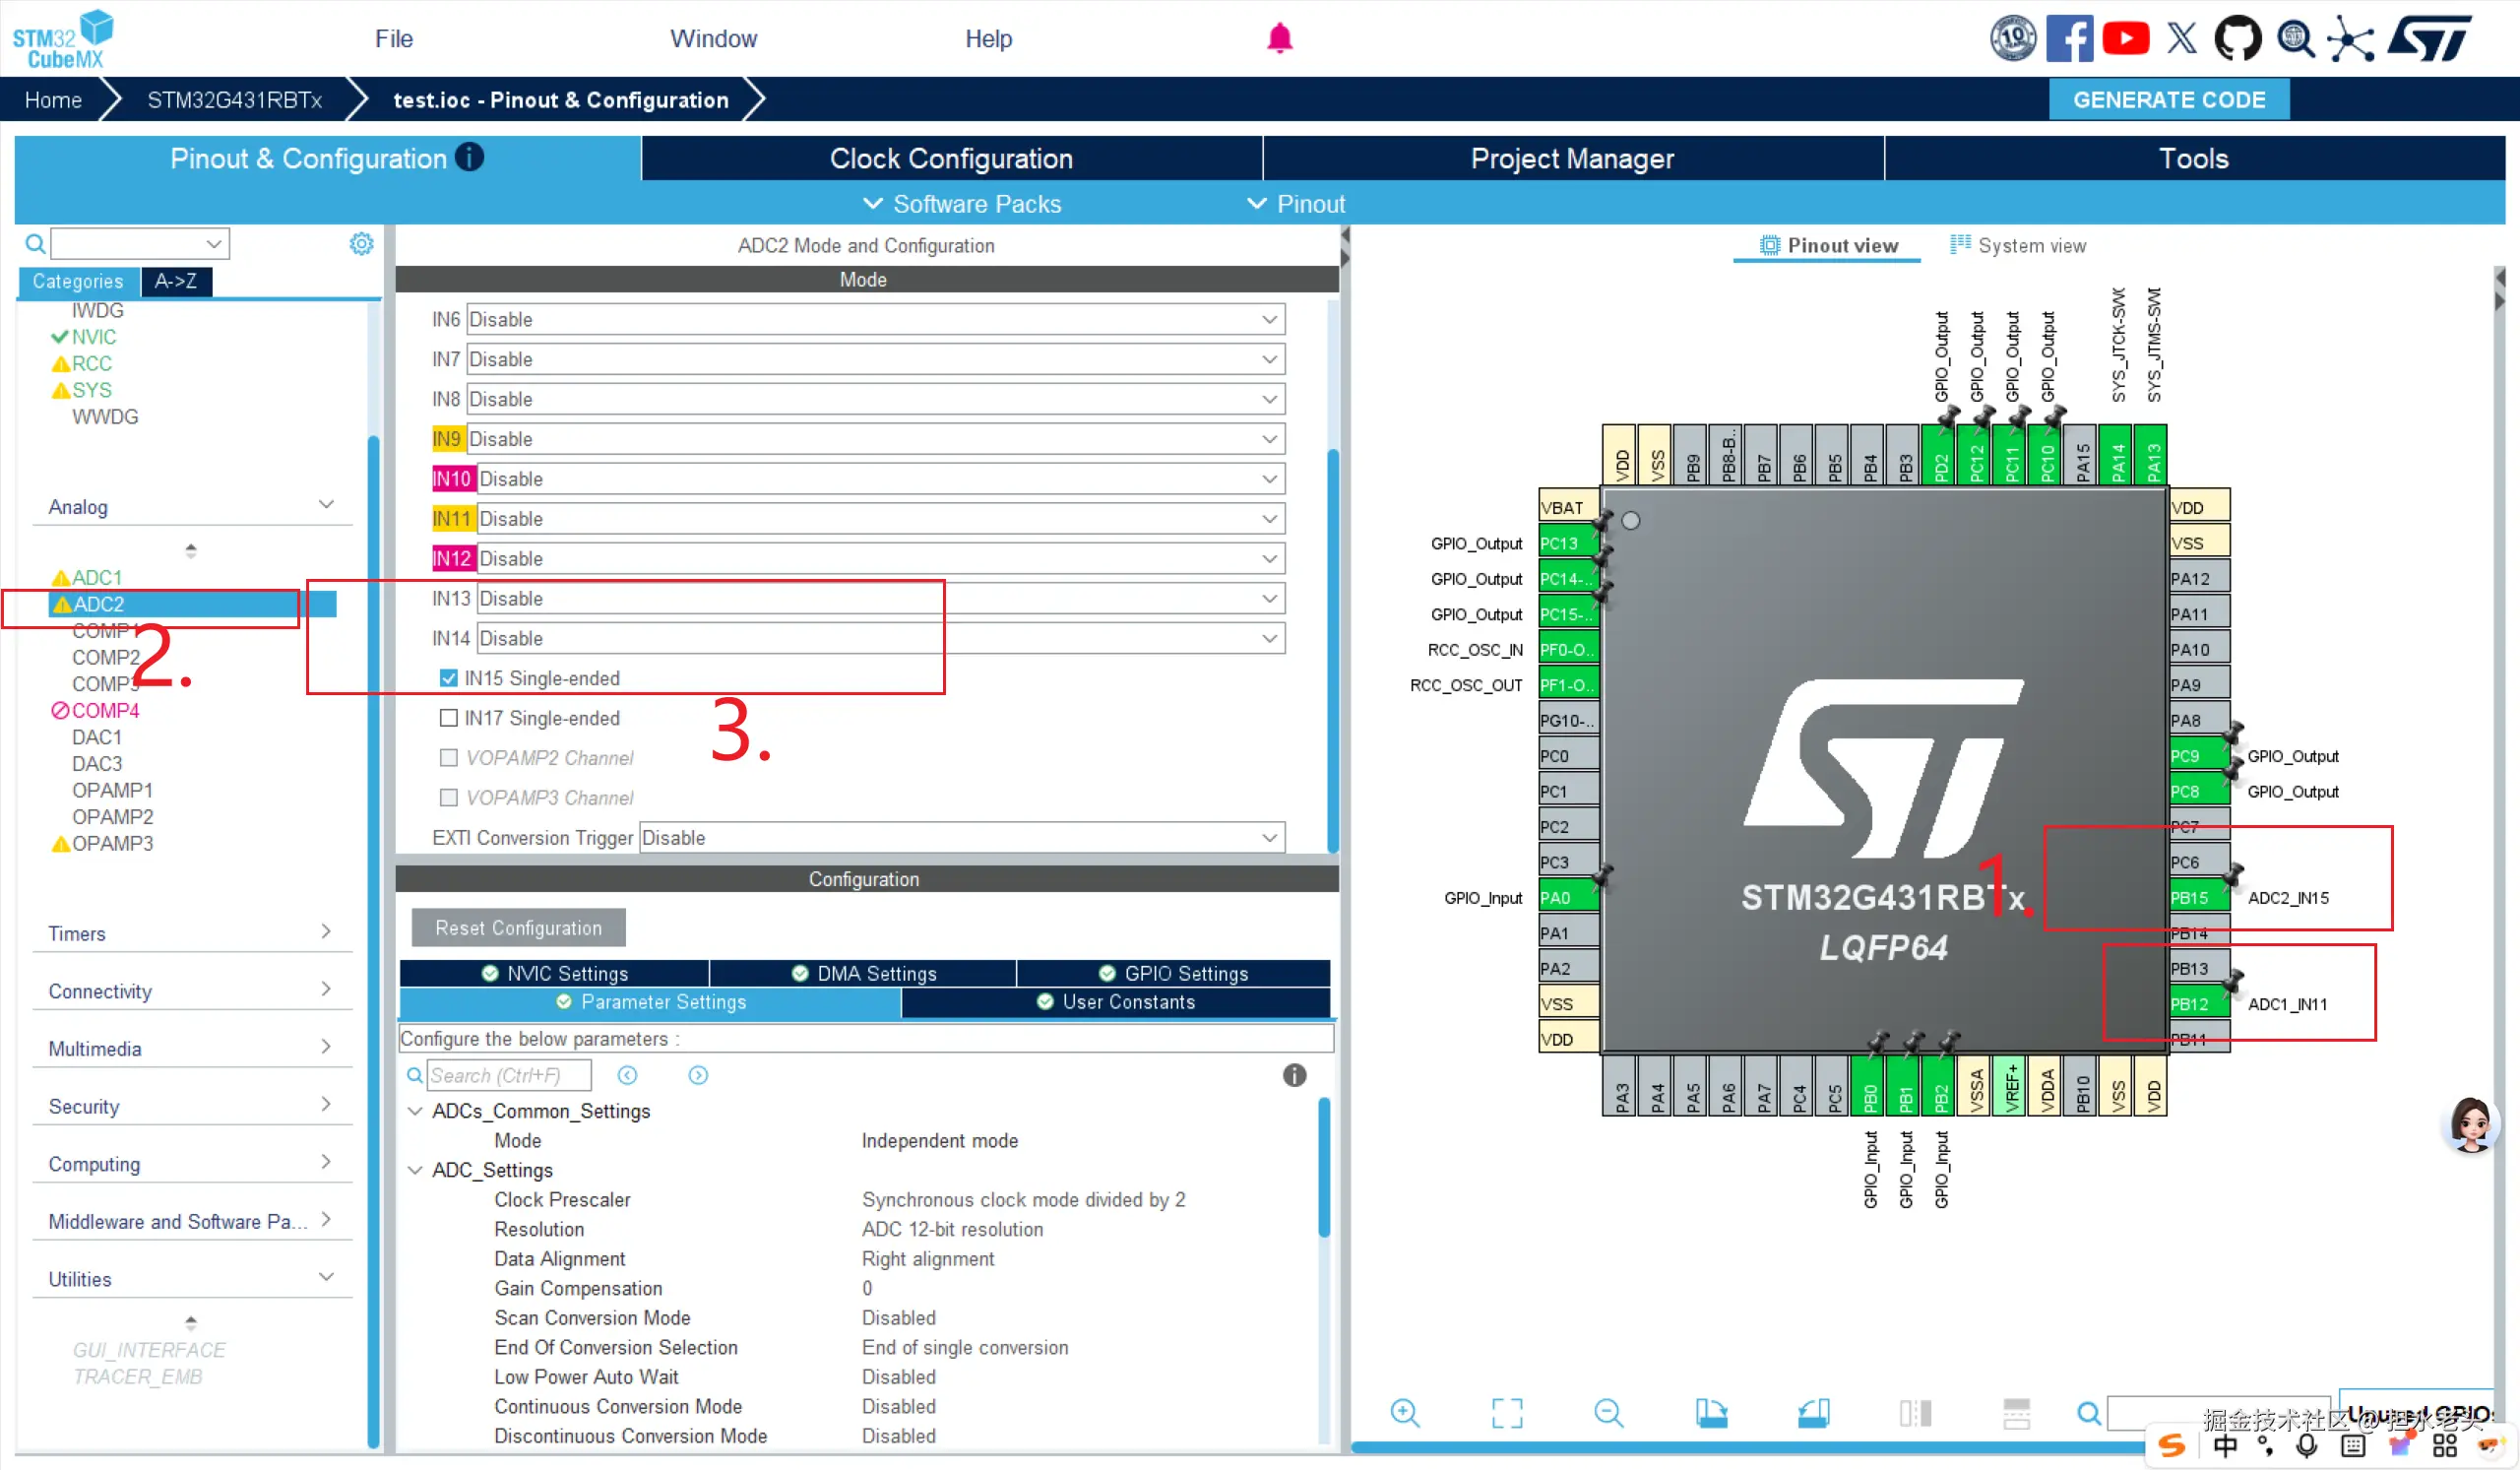The height and width of the screenshot is (1470, 2520).
Task: Collapse the ADC_Settings group
Action: pos(415,1170)
